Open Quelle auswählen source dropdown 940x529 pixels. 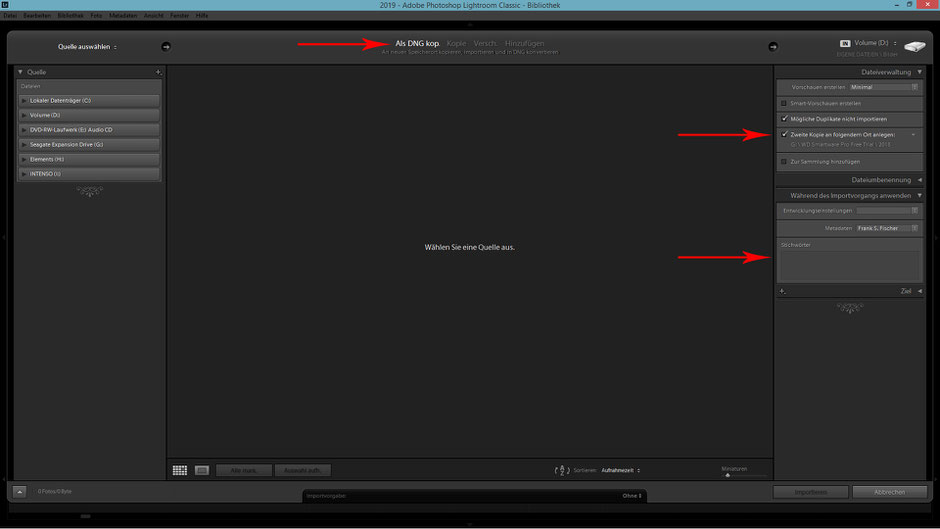(x=88, y=47)
